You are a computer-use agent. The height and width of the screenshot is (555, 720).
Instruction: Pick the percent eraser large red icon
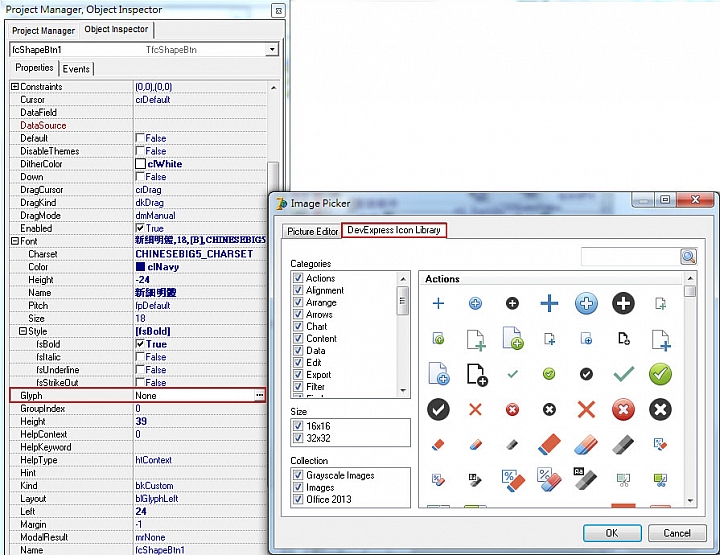[513, 480]
